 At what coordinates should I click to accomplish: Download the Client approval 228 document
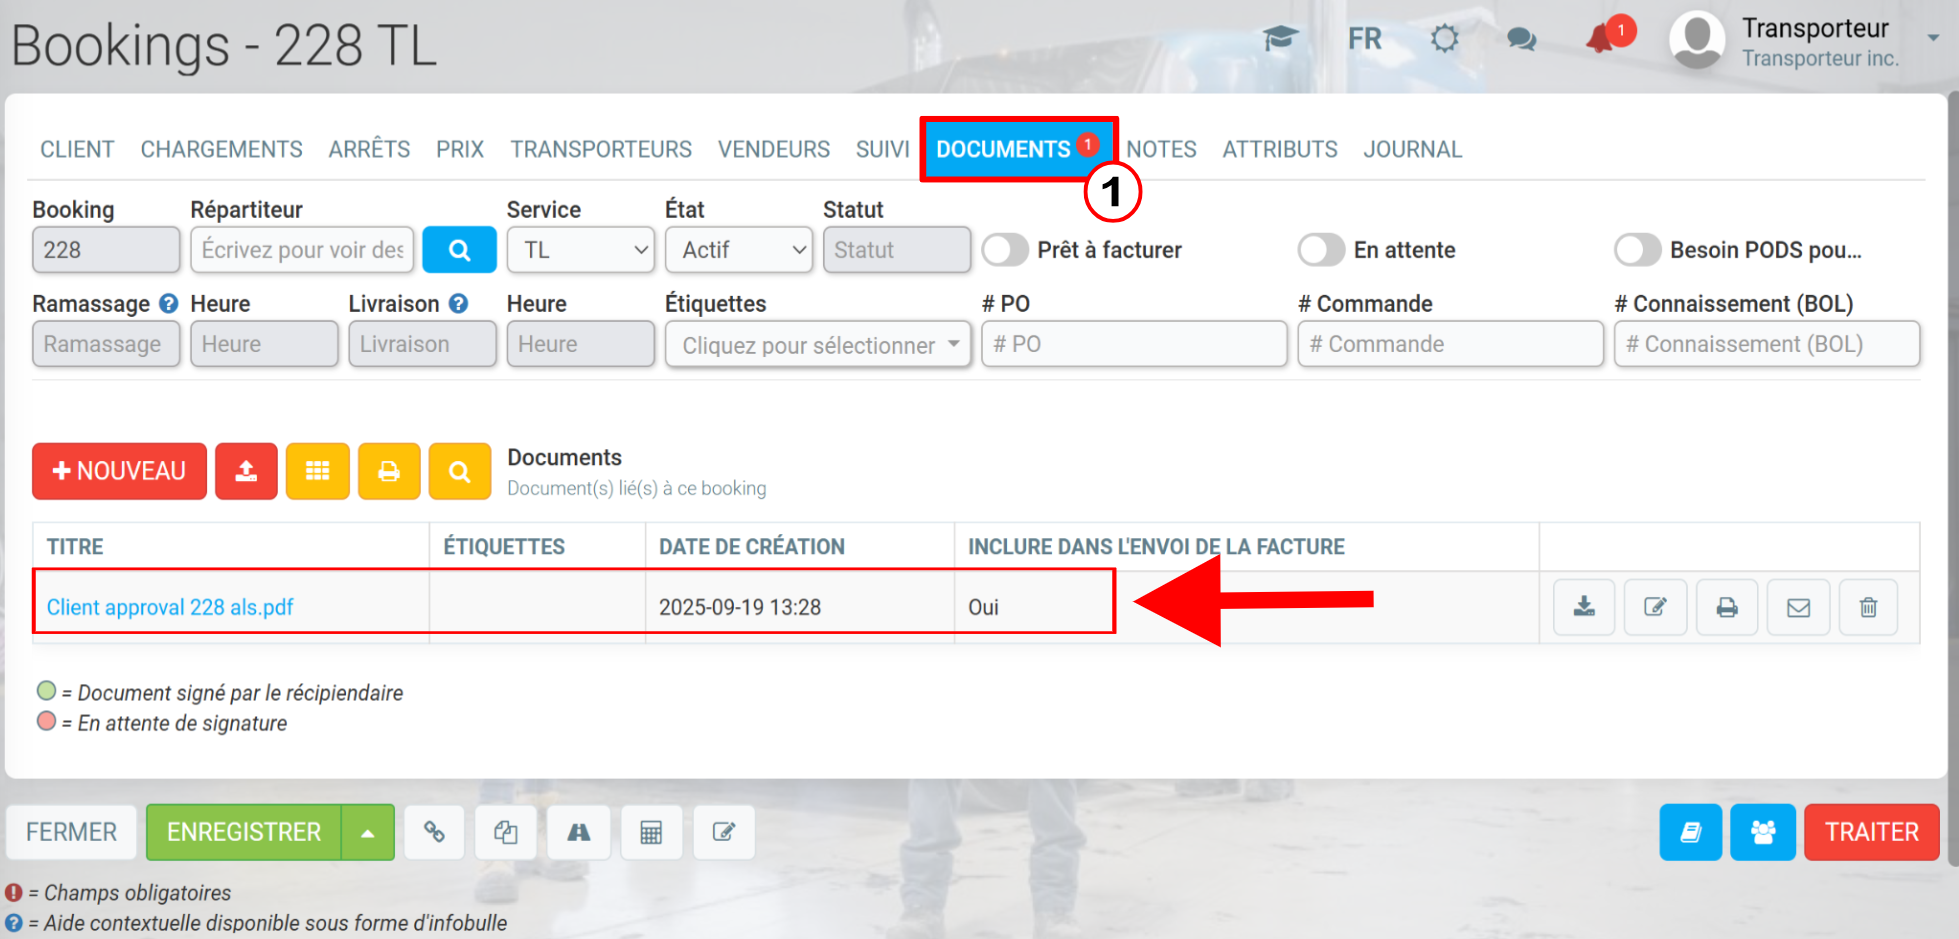pyautogui.click(x=1584, y=607)
